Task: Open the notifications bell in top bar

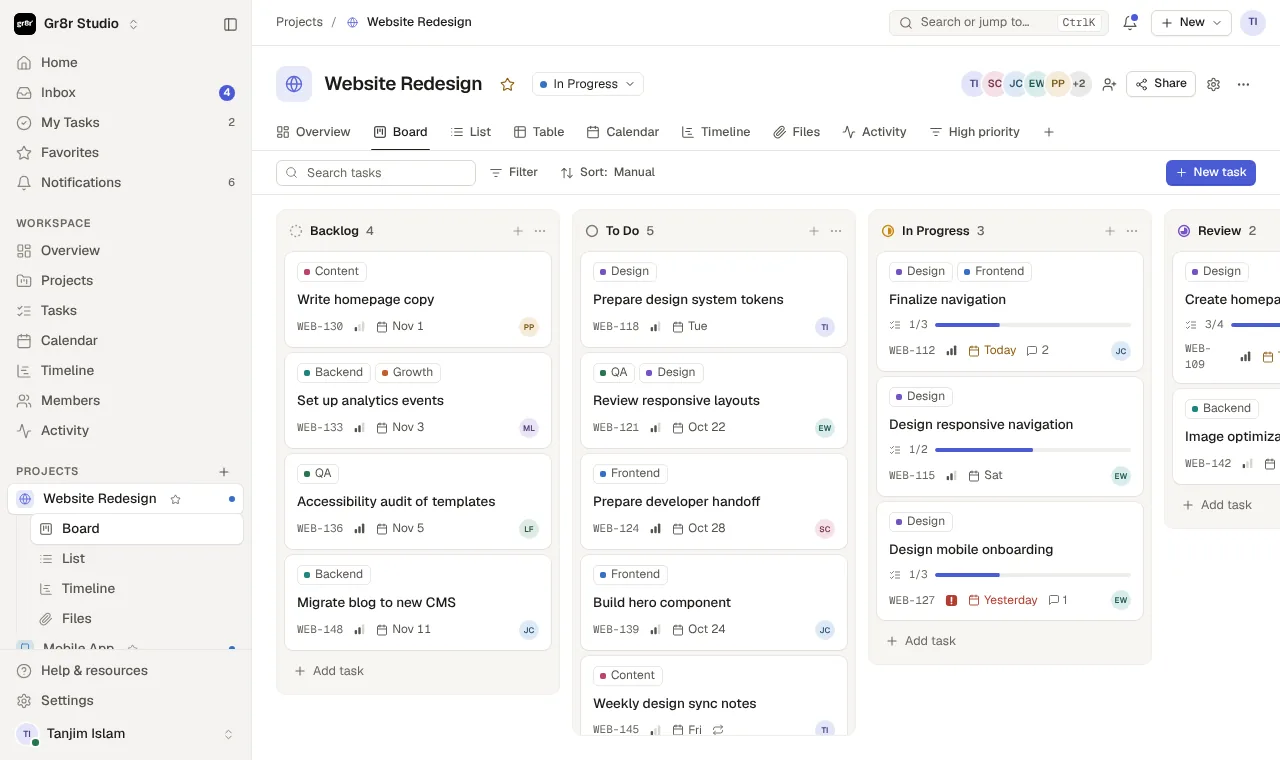Action: pyautogui.click(x=1130, y=22)
